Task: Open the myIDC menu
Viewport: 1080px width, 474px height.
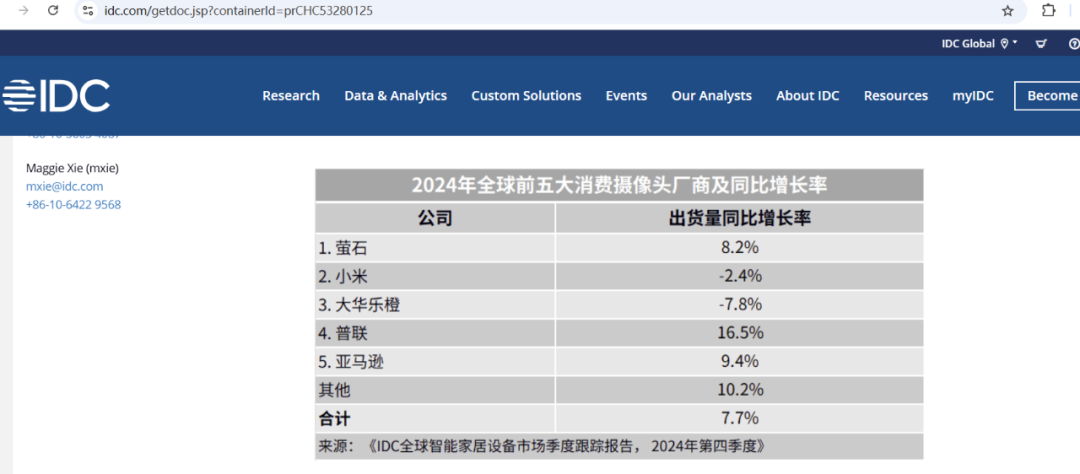Action: [x=973, y=96]
